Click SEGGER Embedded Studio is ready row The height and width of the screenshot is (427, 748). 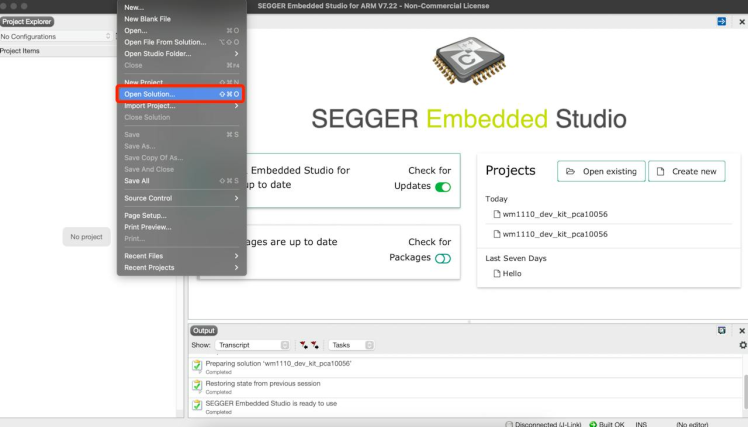click(x=465, y=407)
